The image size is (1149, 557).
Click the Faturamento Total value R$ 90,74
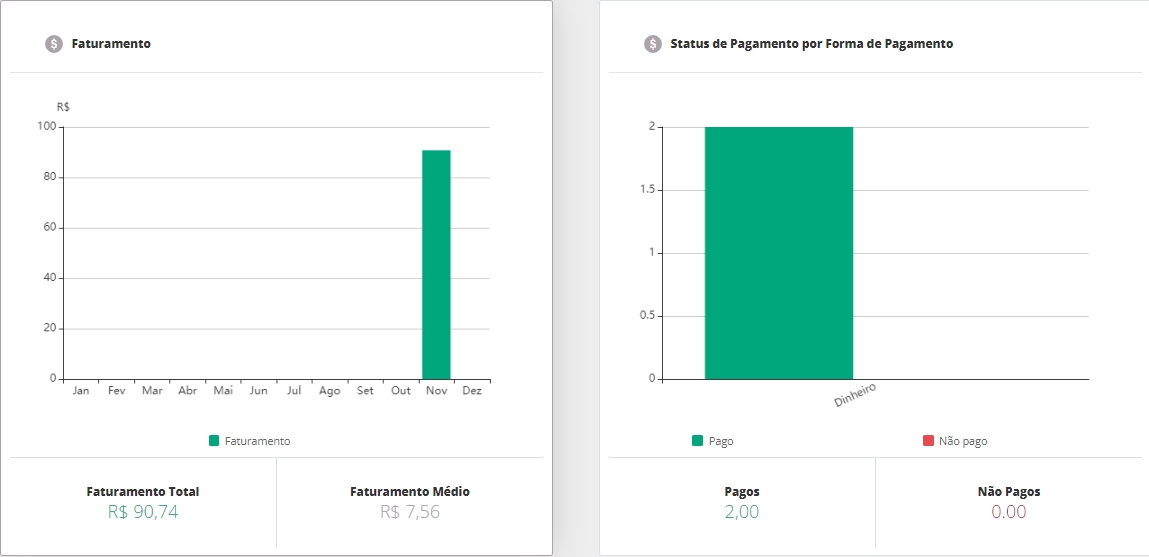[143, 512]
